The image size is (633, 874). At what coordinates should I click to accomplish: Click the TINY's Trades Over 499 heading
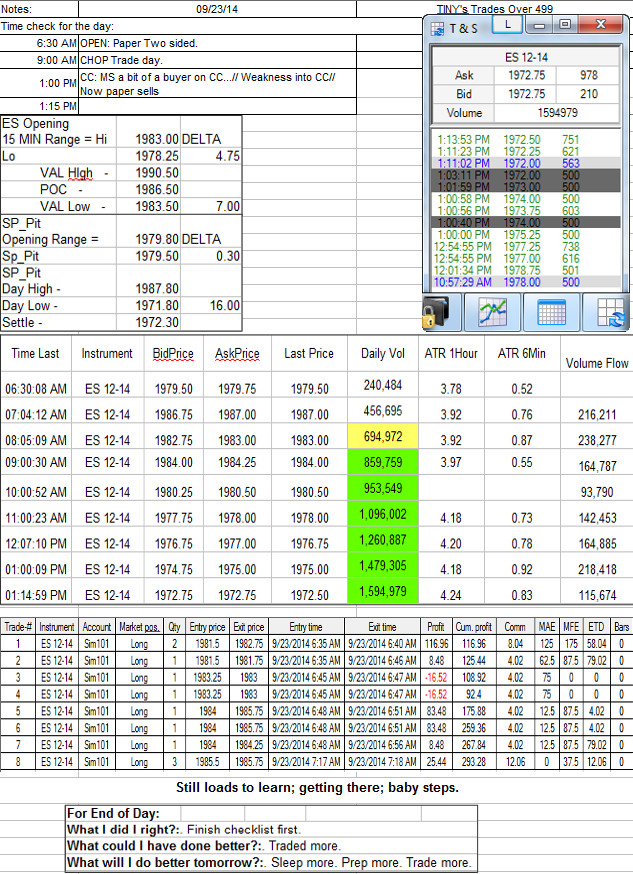(x=494, y=9)
